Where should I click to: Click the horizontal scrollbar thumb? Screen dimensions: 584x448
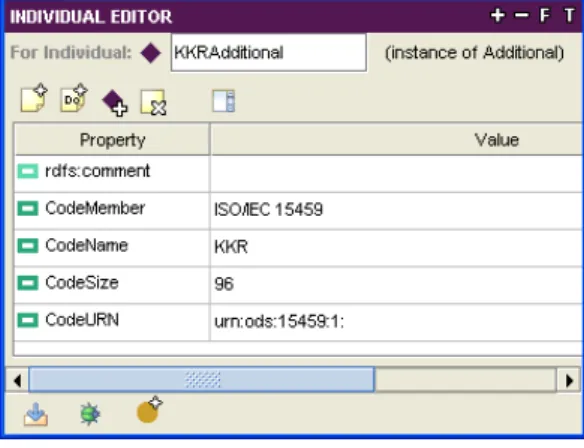pyautogui.click(x=201, y=380)
